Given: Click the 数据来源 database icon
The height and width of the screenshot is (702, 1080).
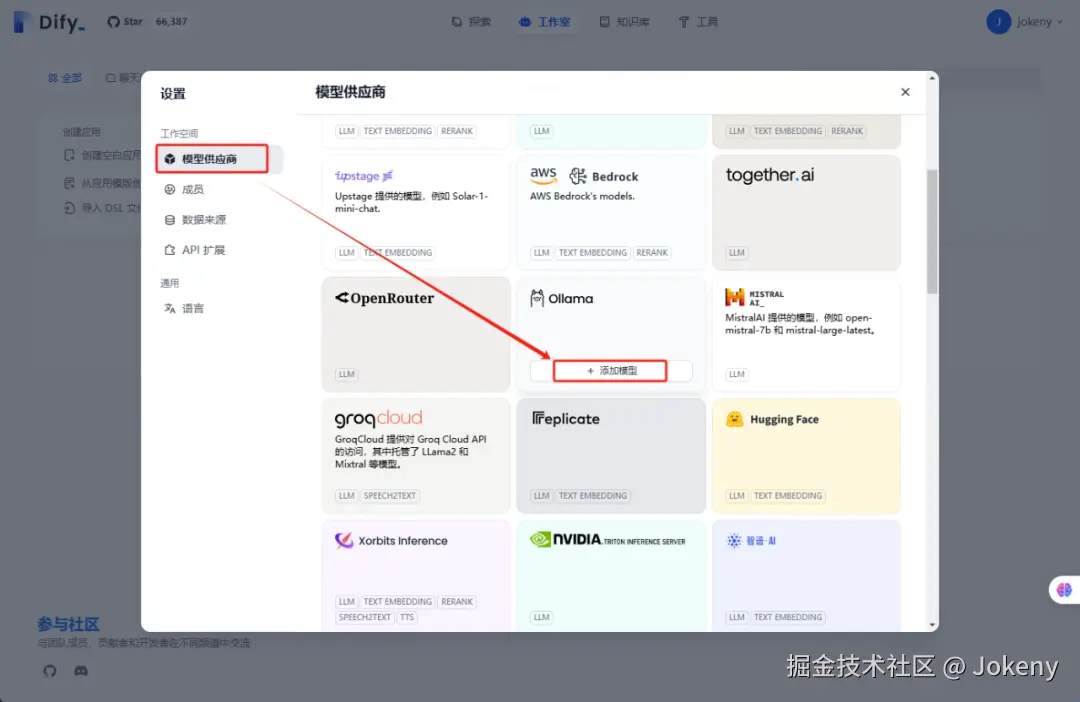Looking at the screenshot, I should click(169, 220).
